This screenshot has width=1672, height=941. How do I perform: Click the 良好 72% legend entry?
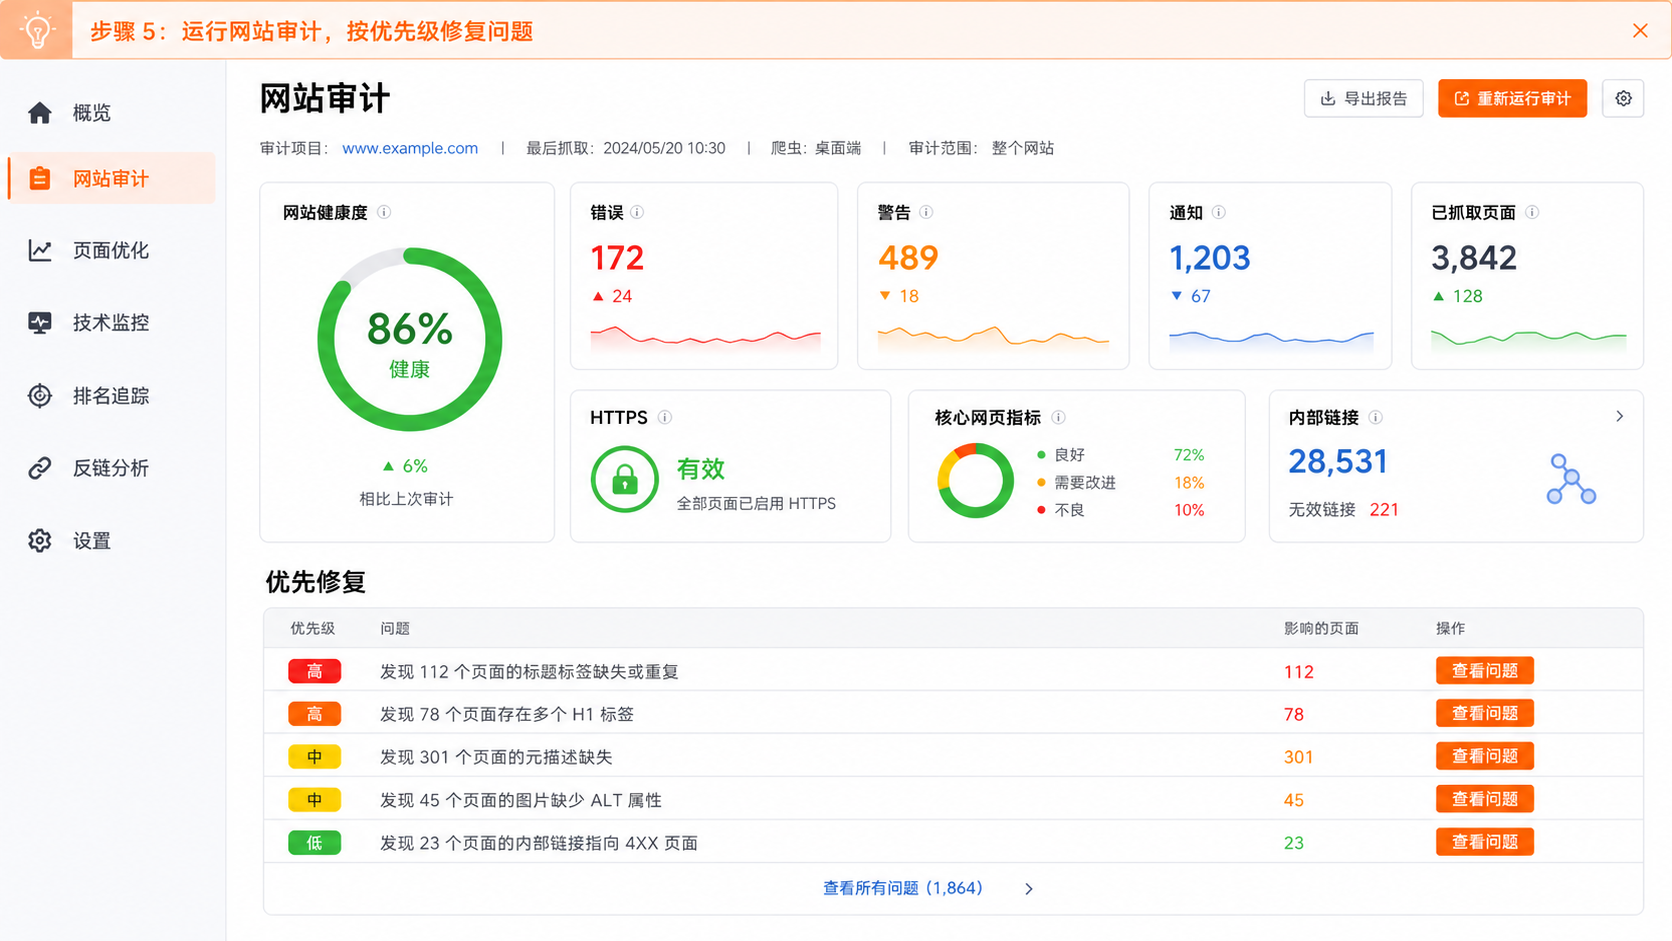point(1120,455)
